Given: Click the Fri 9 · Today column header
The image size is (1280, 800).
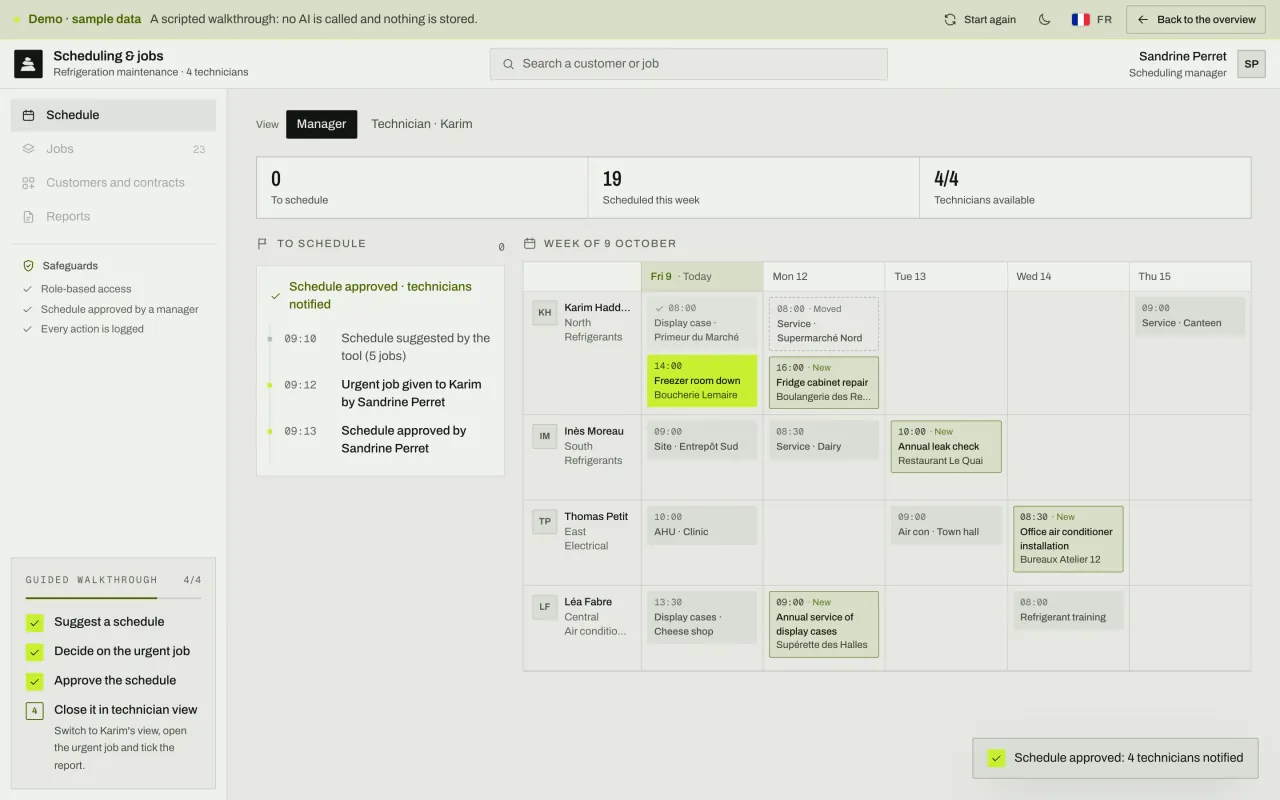Looking at the screenshot, I should (x=702, y=277).
